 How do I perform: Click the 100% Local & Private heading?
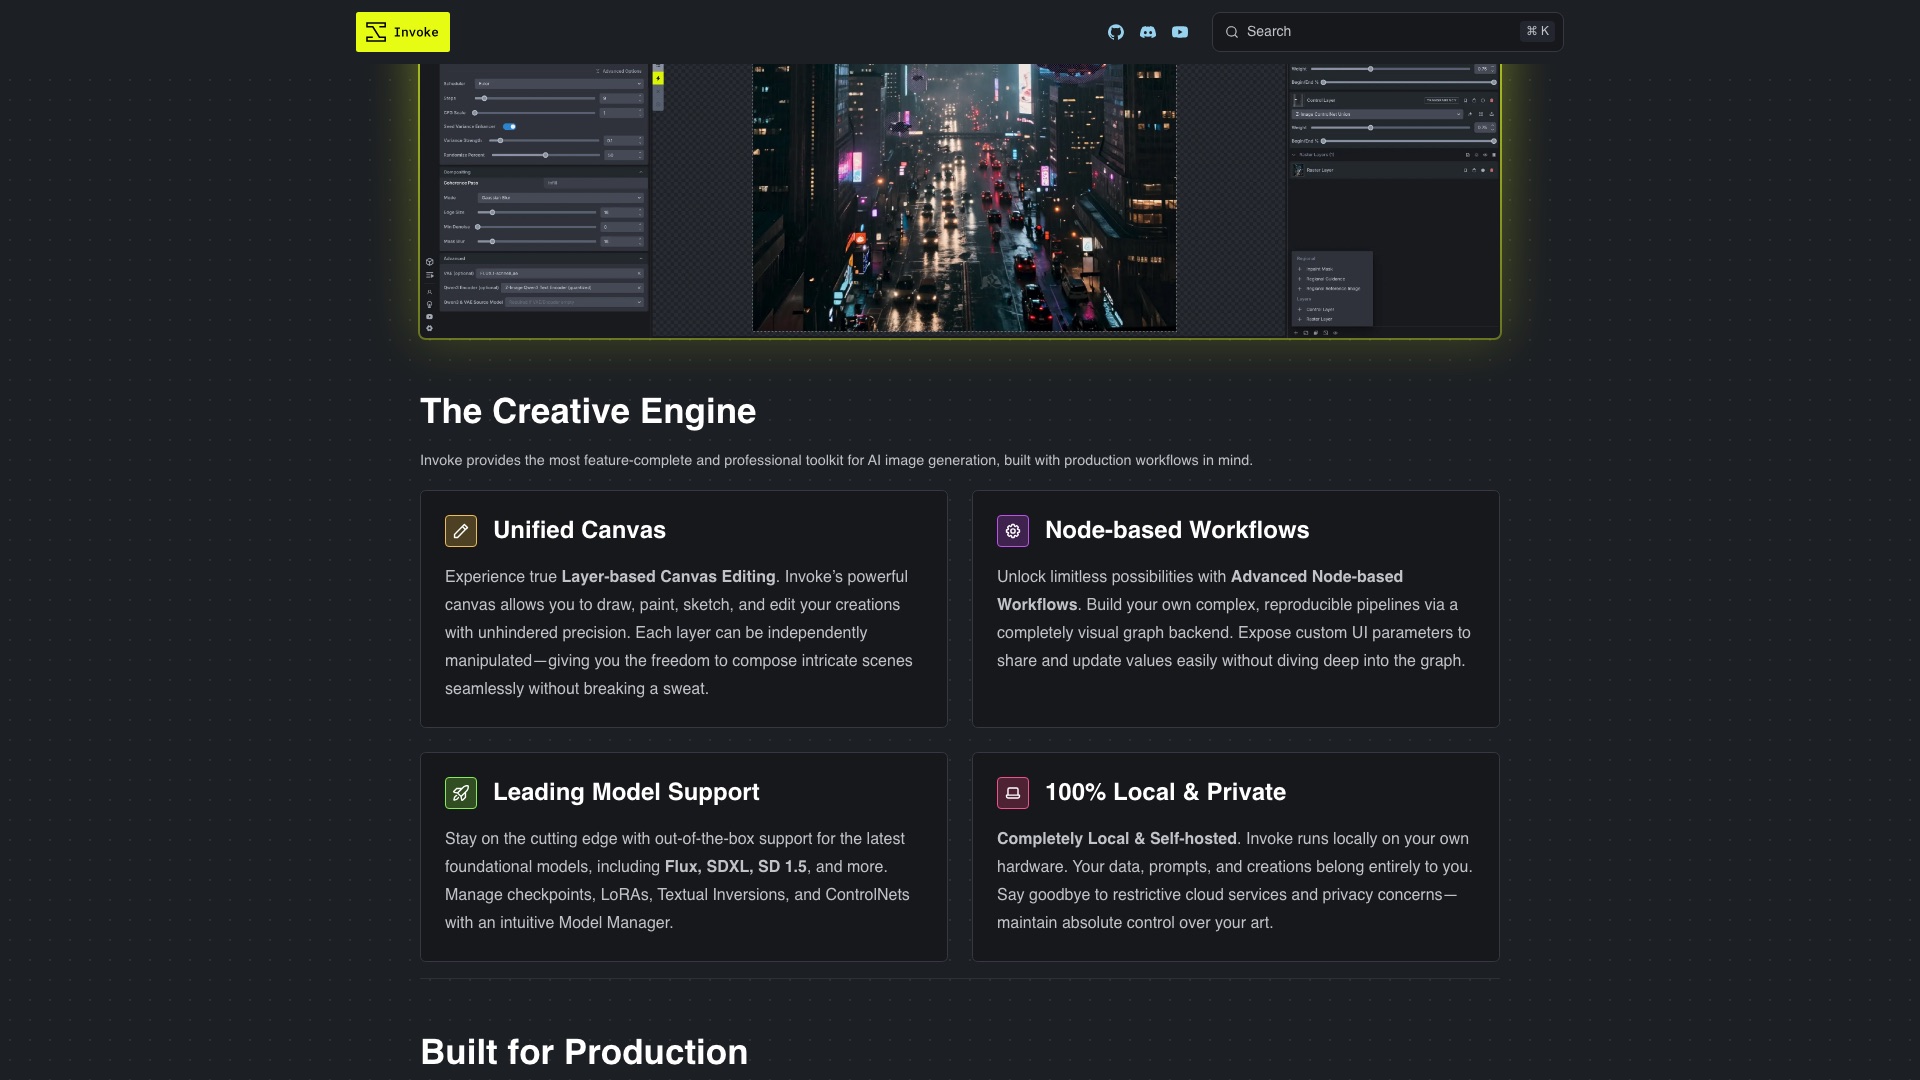[1165, 792]
